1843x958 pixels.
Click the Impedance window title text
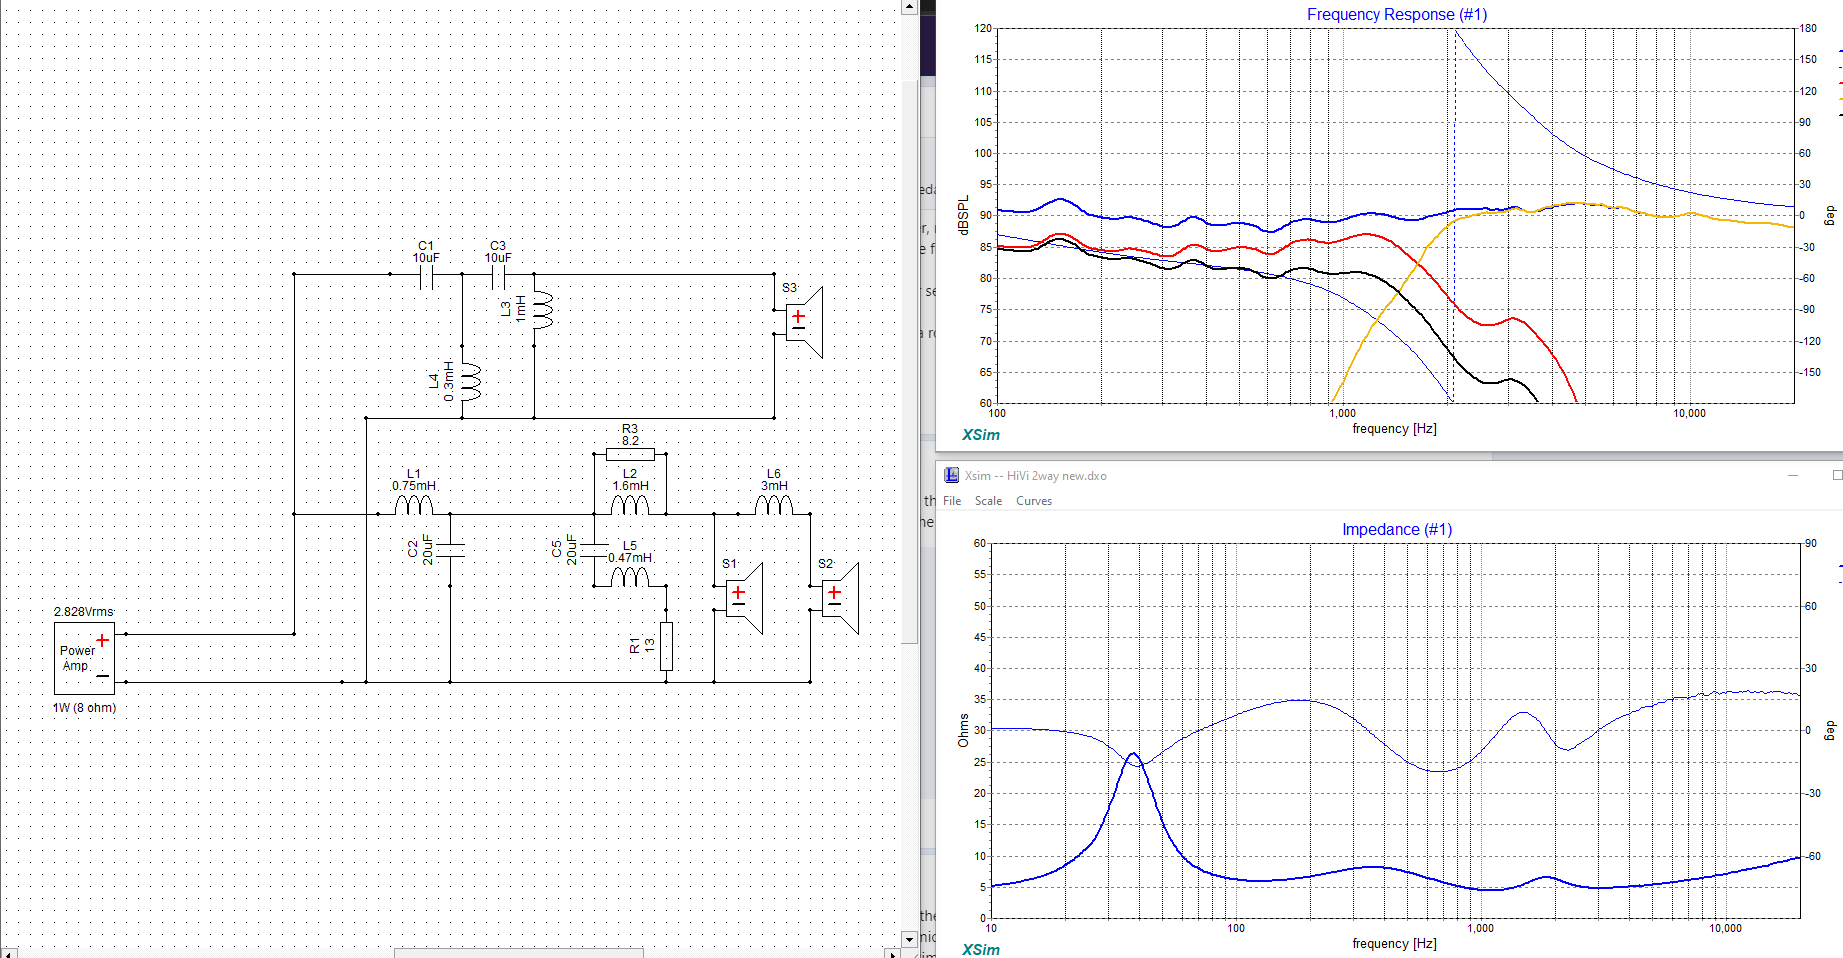1036,476
